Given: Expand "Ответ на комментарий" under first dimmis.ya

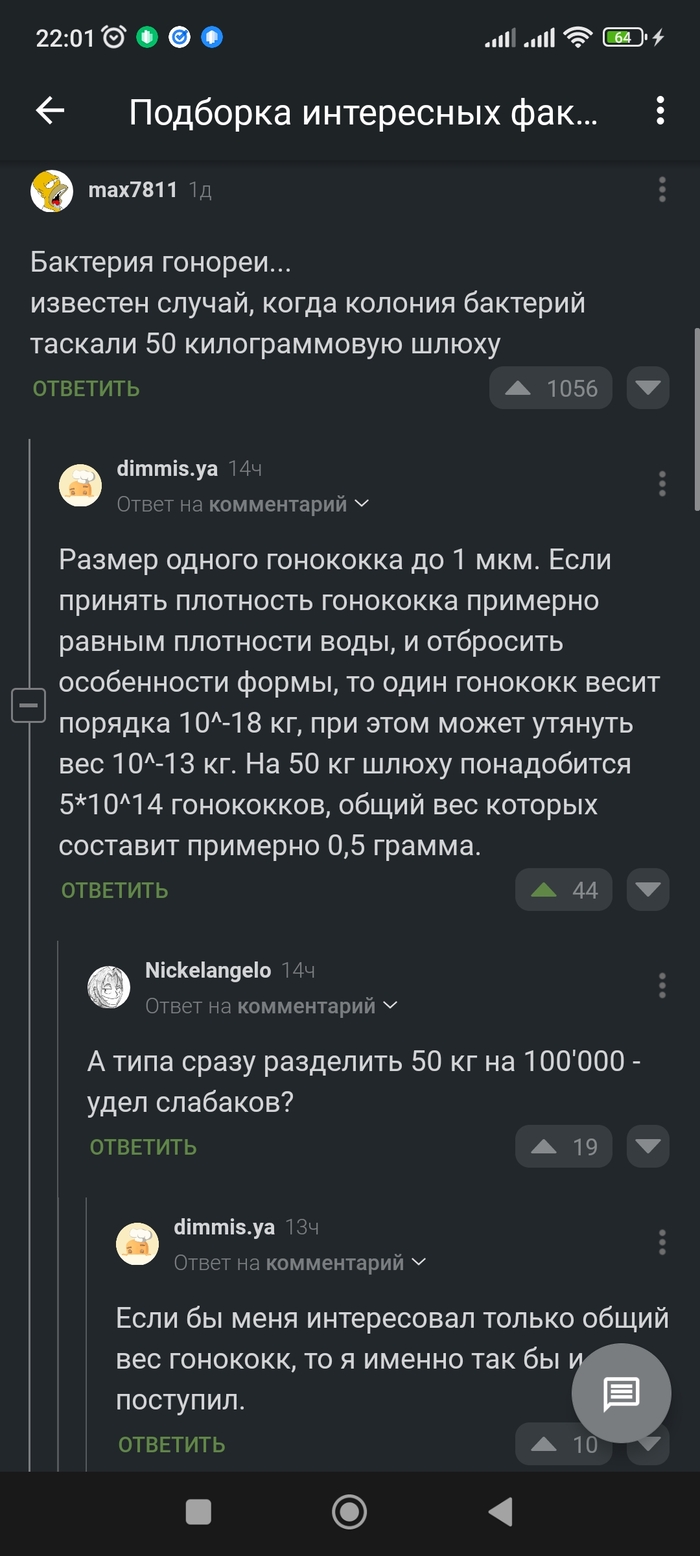Looking at the screenshot, I should pyautogui.click(x=243, y=504).
